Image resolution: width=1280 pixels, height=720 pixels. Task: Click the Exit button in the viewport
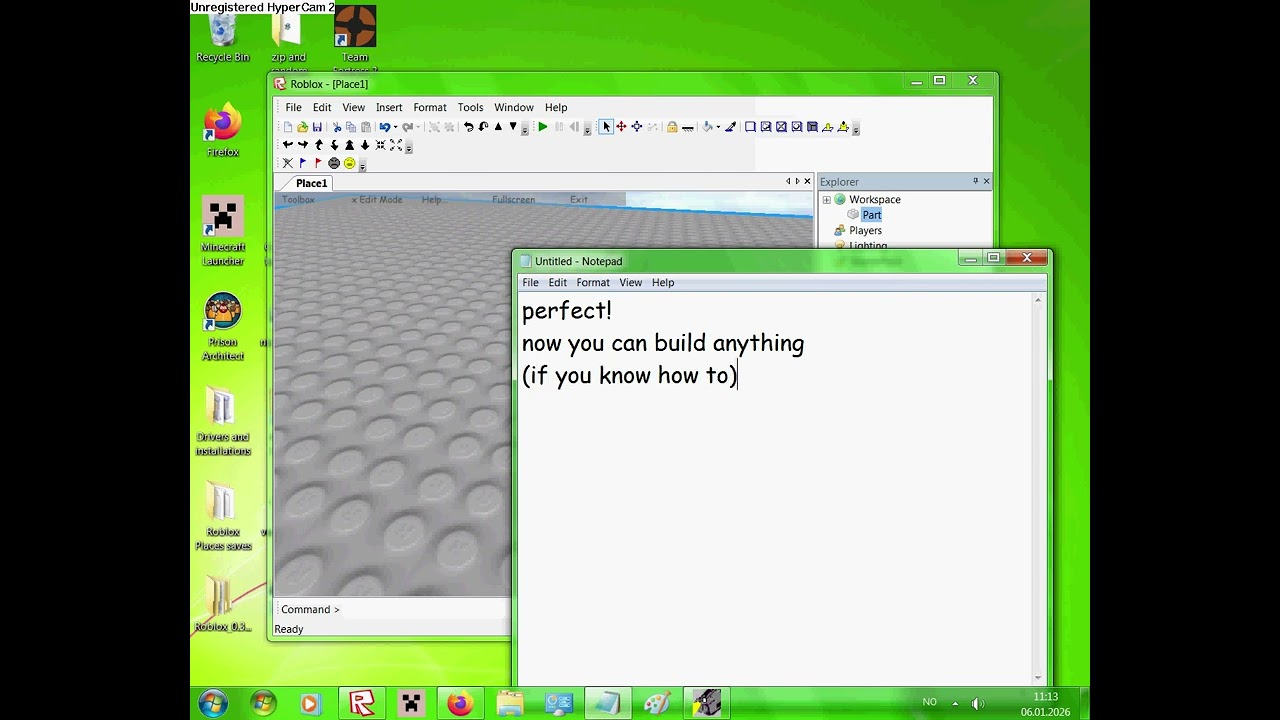pyautogui.click(x=579, y=200)
